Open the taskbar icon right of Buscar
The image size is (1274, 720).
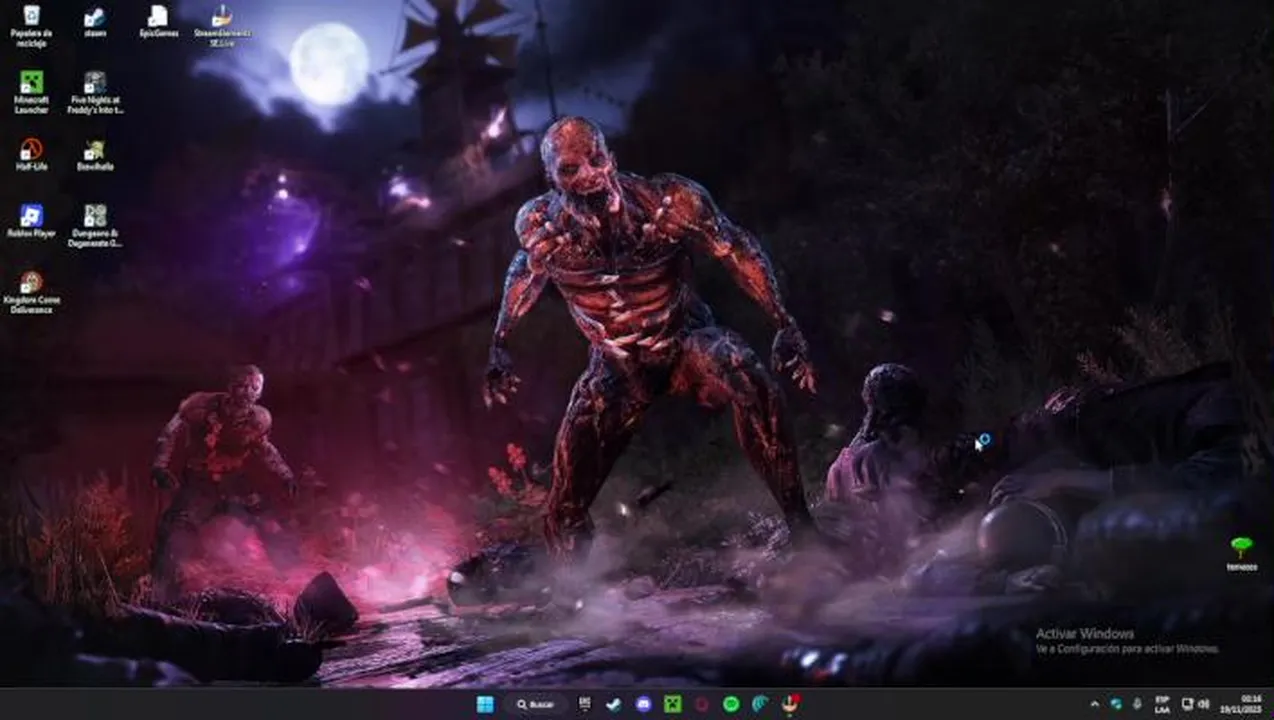585,704
